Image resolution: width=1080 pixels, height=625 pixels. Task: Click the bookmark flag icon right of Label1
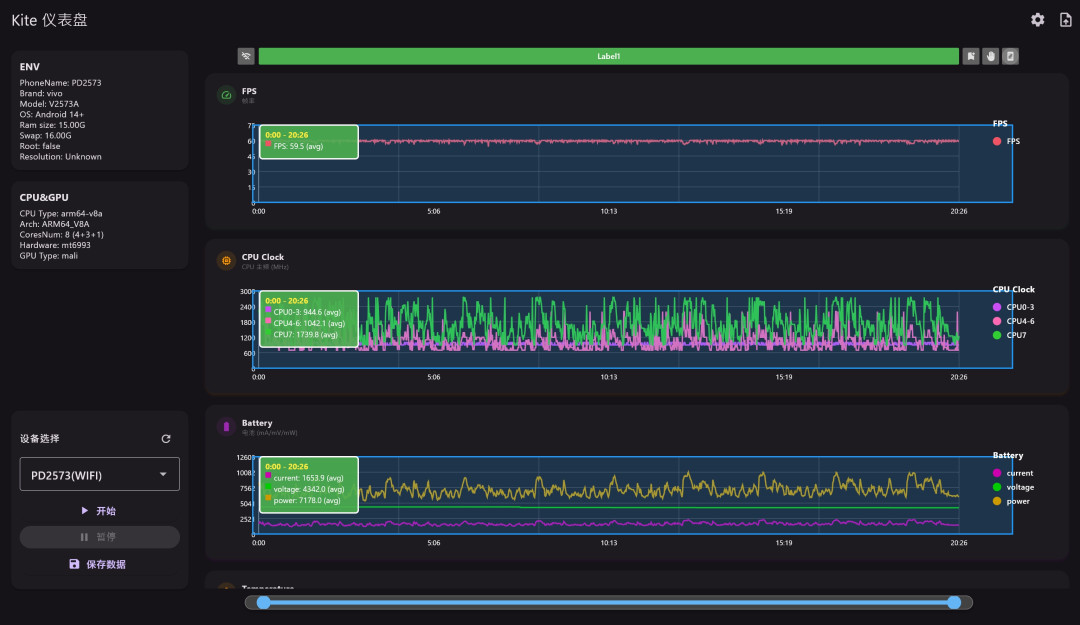(x=971, y=57)
